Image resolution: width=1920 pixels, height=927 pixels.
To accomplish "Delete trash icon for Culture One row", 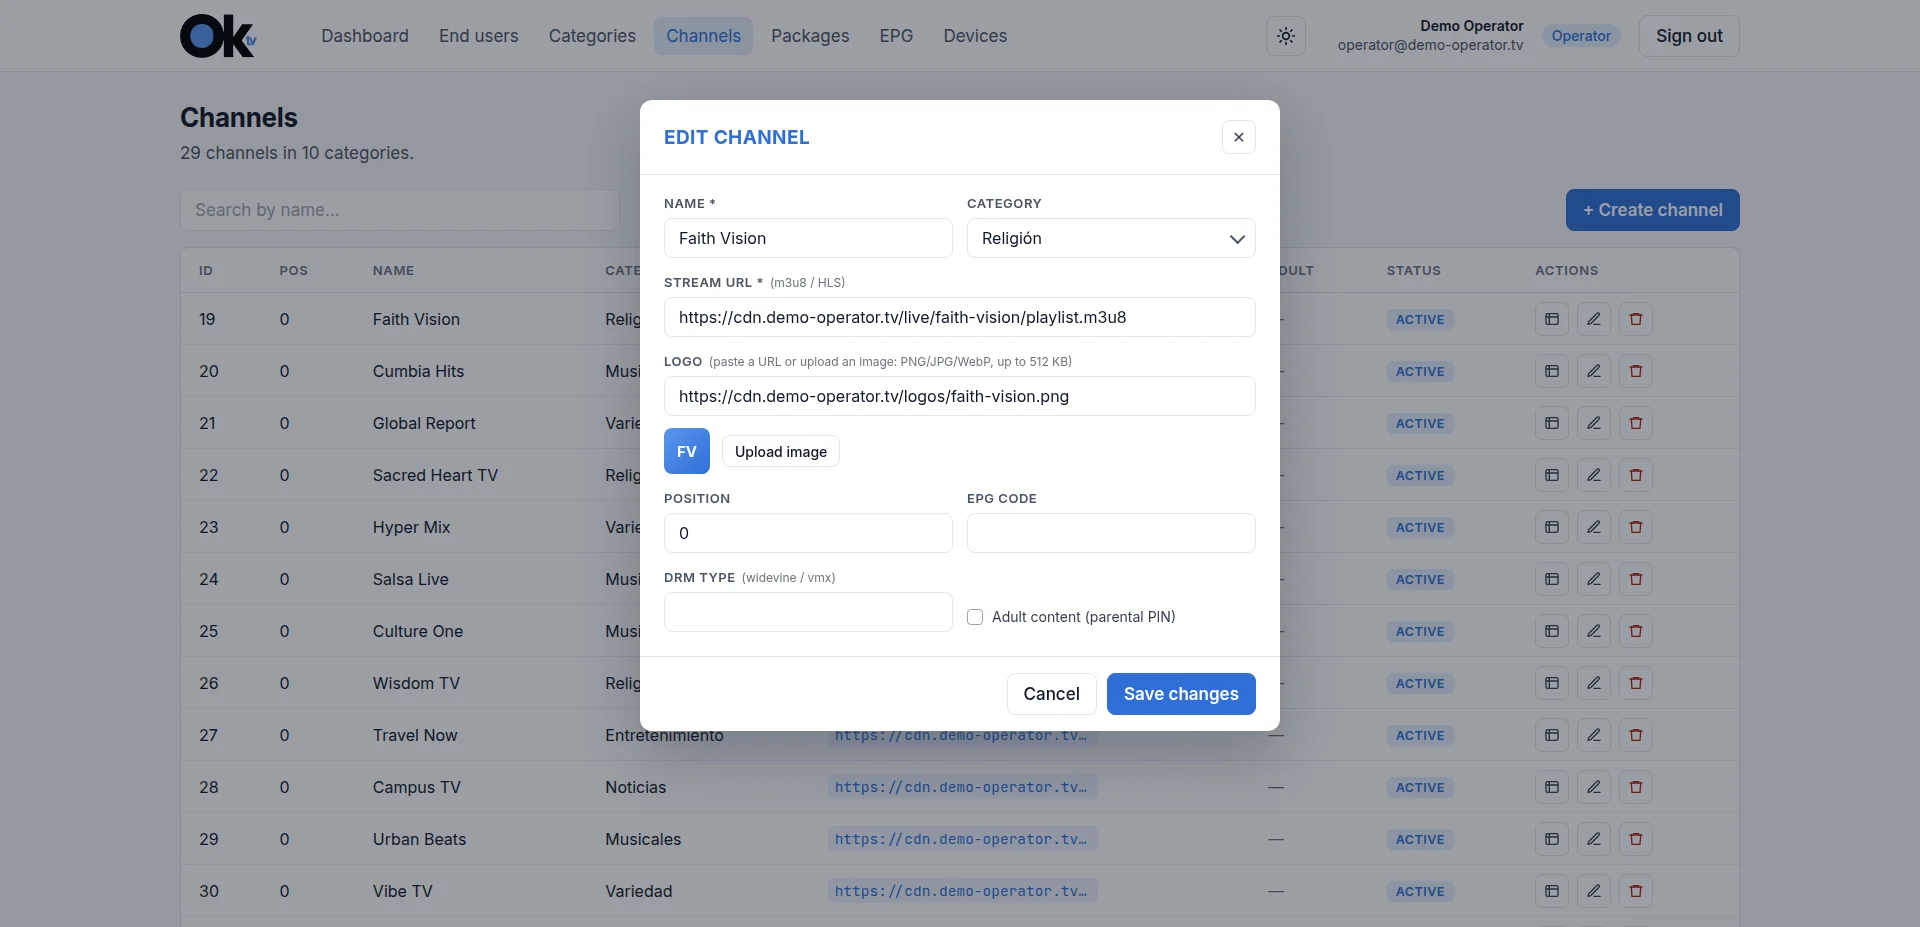I will tap(1636, 631).
